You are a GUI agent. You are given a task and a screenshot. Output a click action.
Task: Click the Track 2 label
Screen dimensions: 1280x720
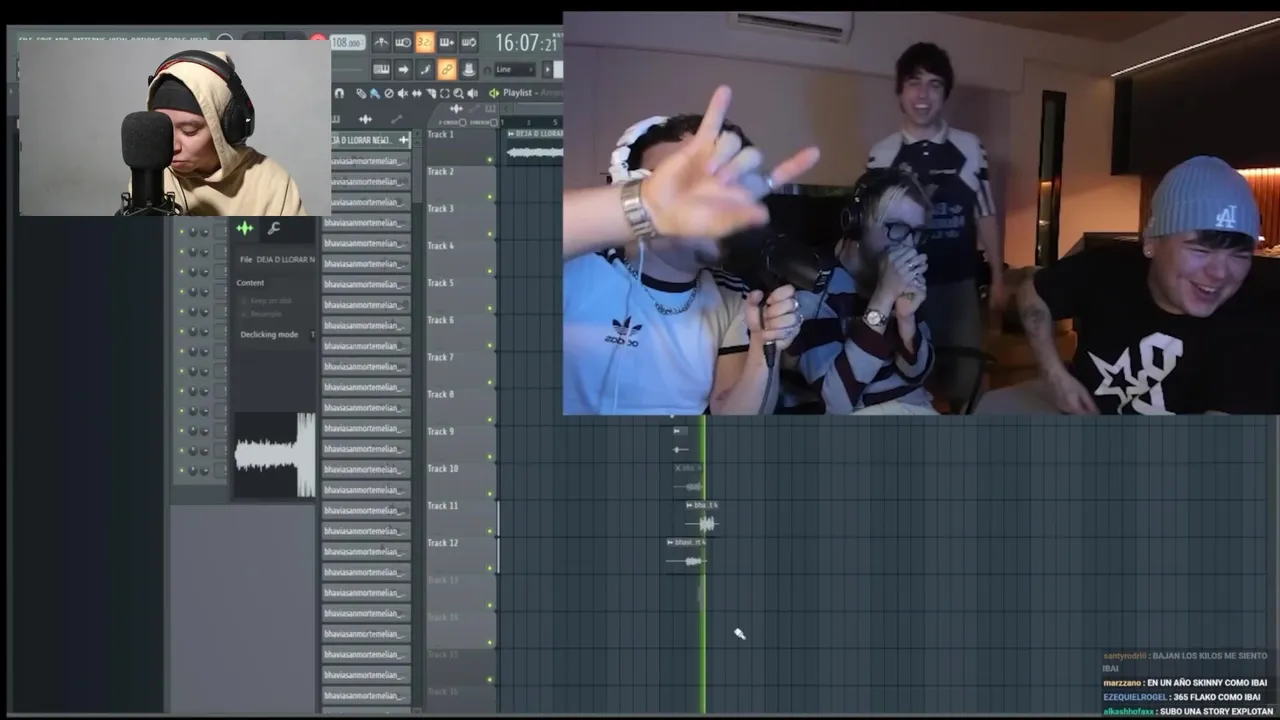441,171
